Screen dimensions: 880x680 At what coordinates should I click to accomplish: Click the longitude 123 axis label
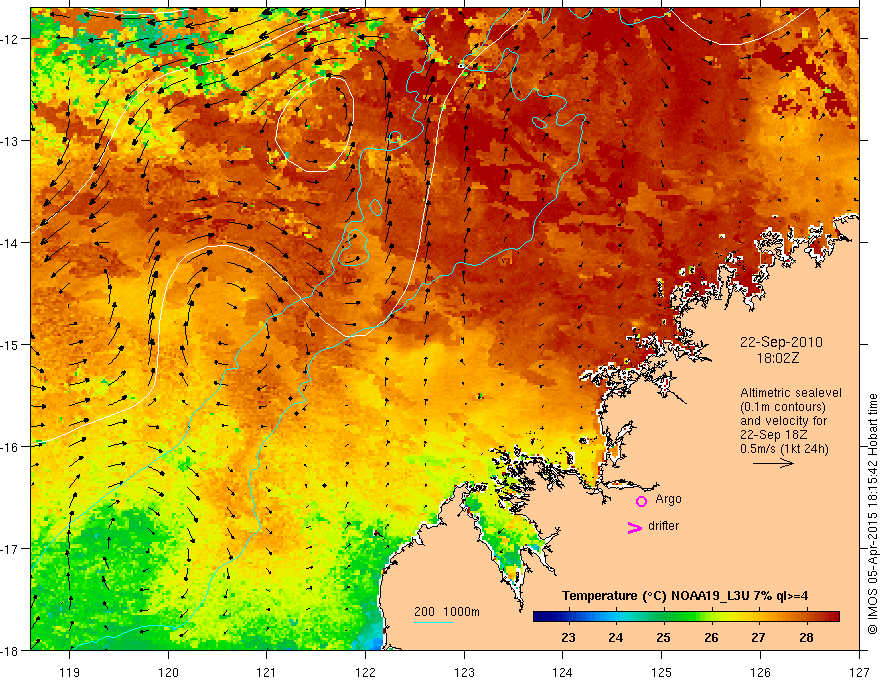[x=464, y=672]
